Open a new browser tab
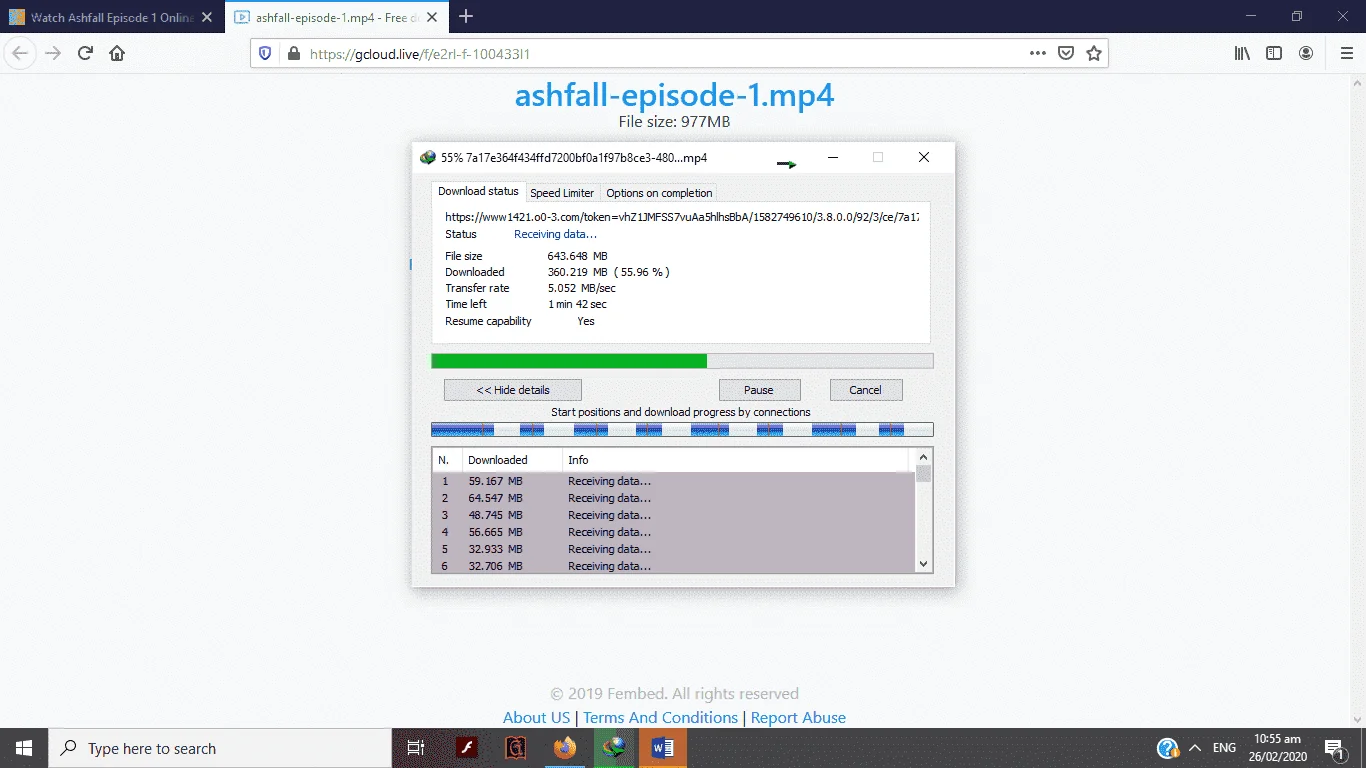 [466, 16]
